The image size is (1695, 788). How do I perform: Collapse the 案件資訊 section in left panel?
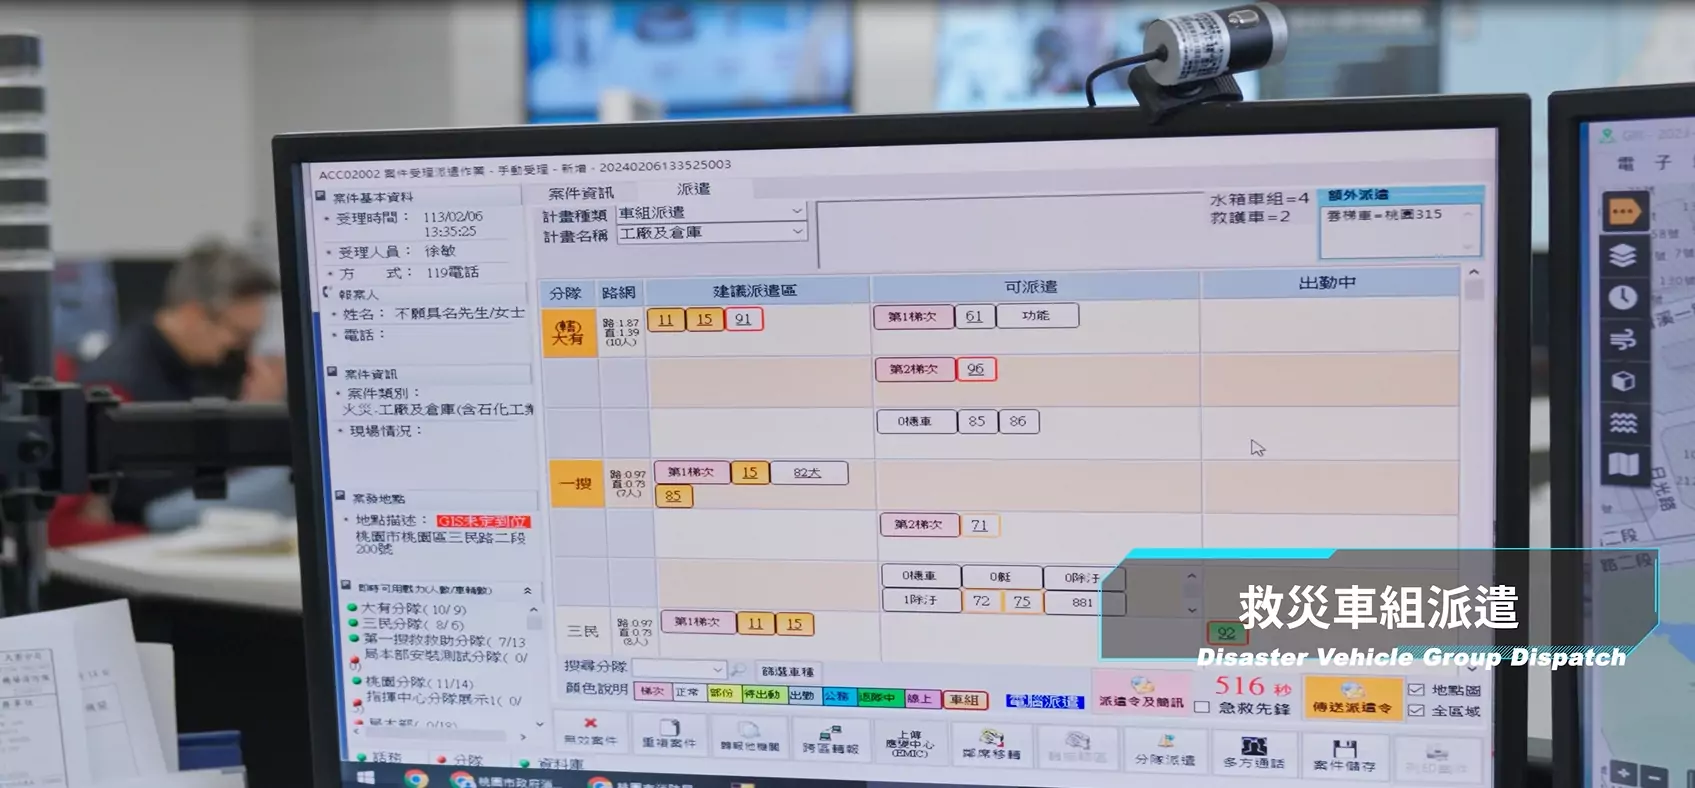[332, 372]
